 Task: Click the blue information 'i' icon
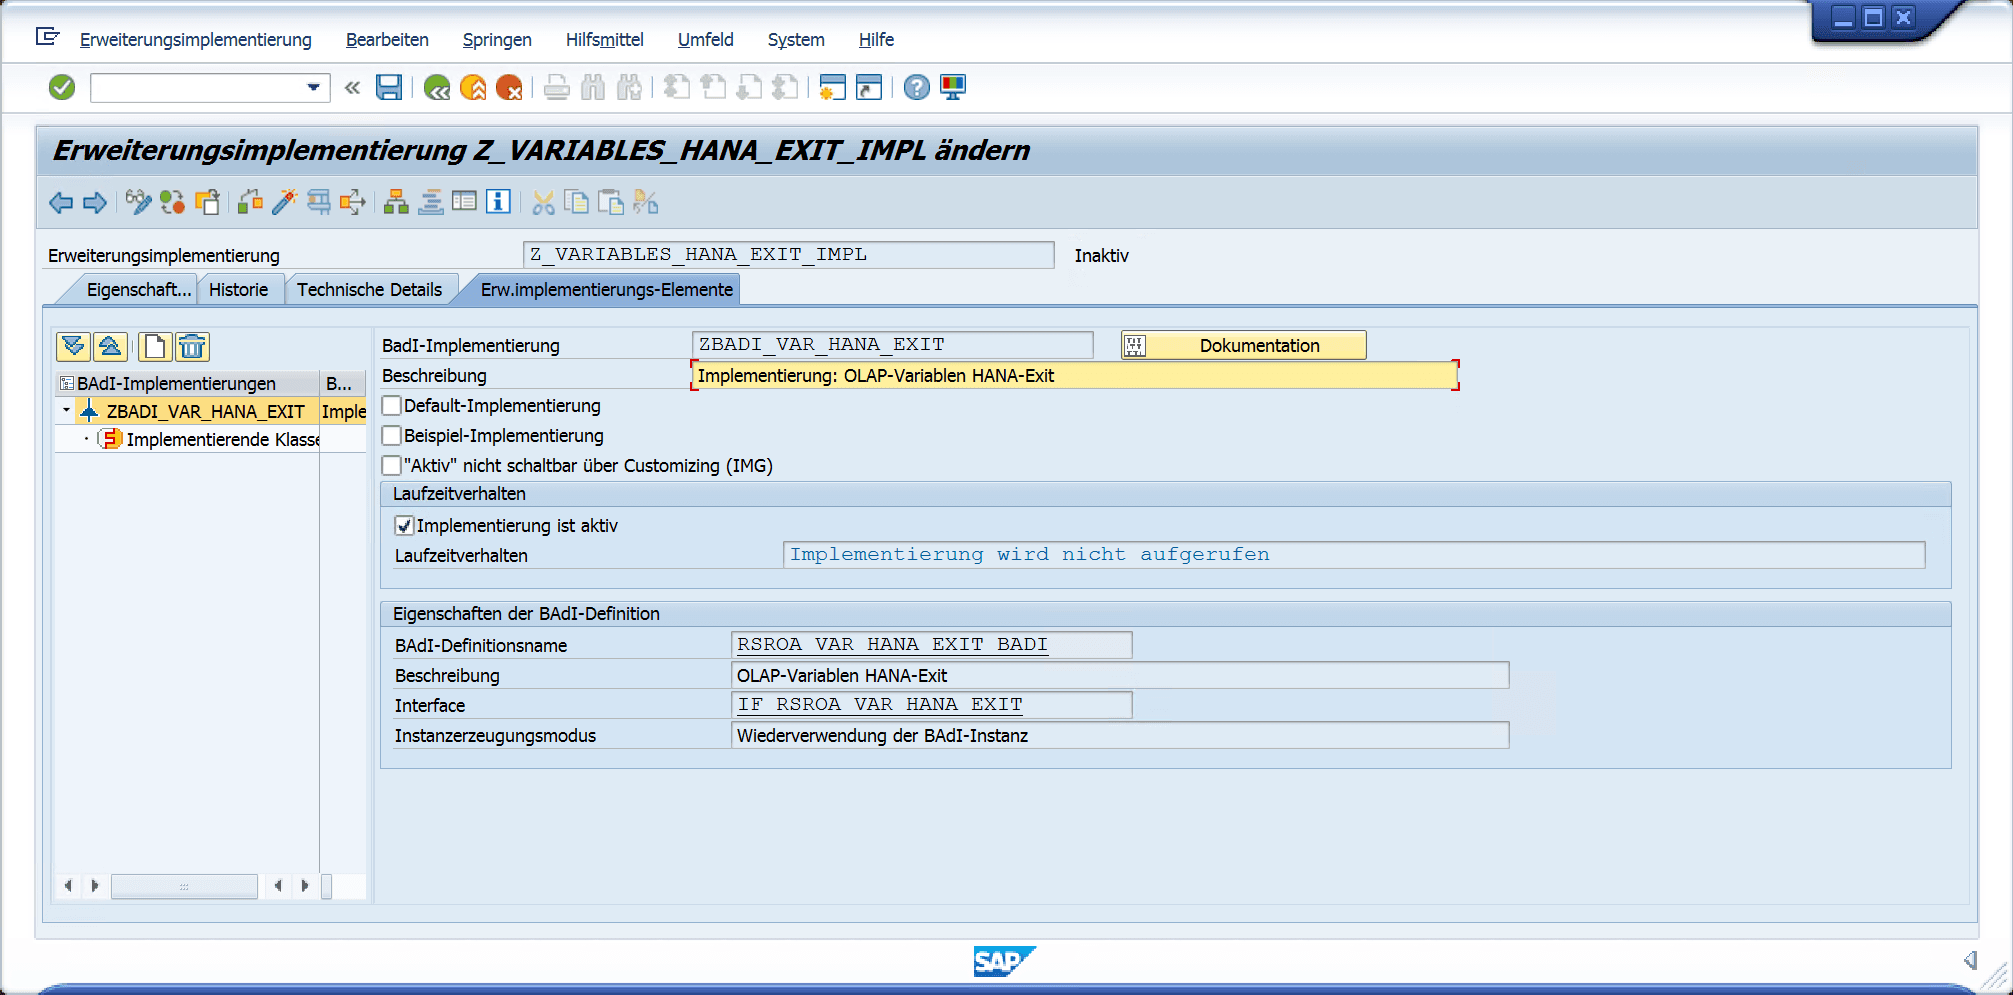pos(498,203)
